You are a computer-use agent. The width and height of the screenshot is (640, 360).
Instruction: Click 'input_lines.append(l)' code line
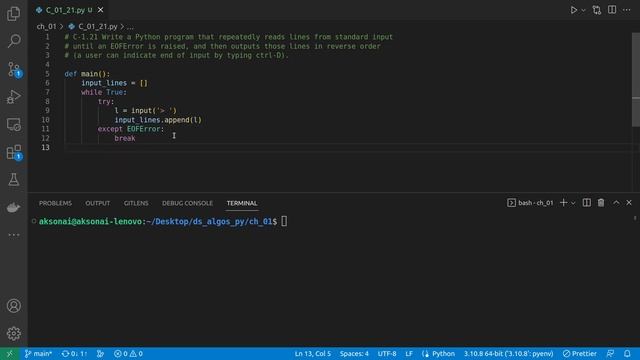point(158,120)
